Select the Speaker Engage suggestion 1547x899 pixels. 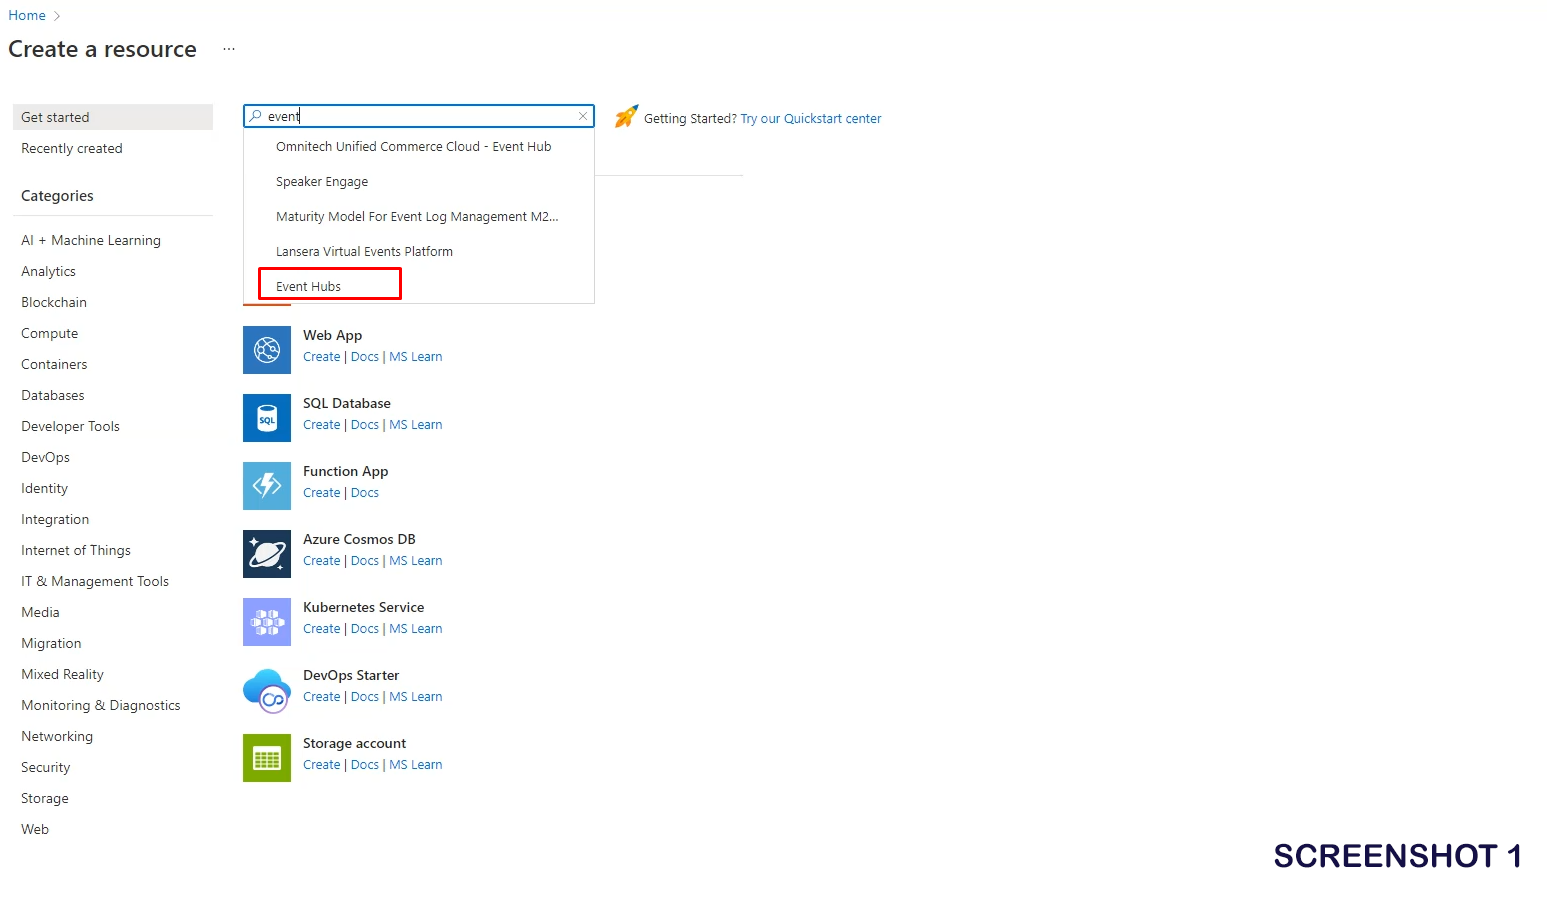(322, 181)
